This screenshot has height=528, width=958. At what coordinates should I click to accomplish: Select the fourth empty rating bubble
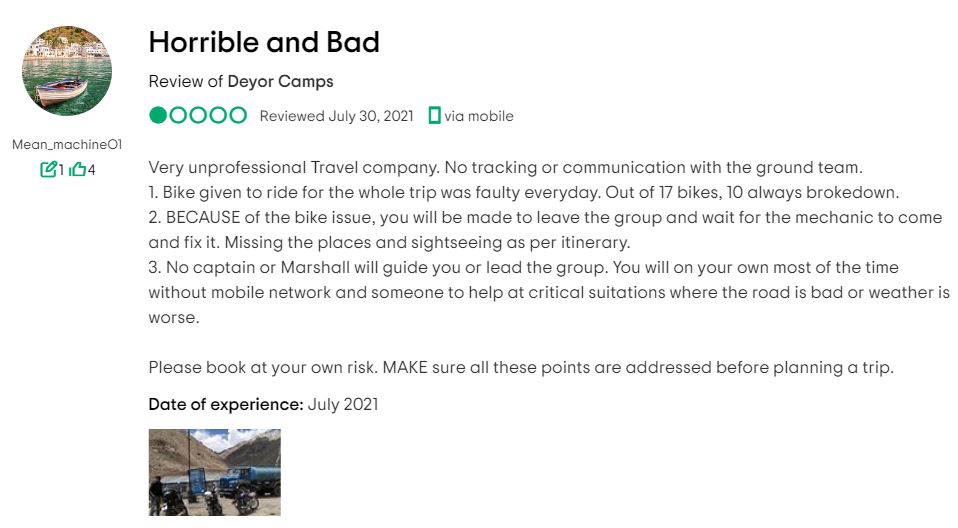(x=218, y=115)
